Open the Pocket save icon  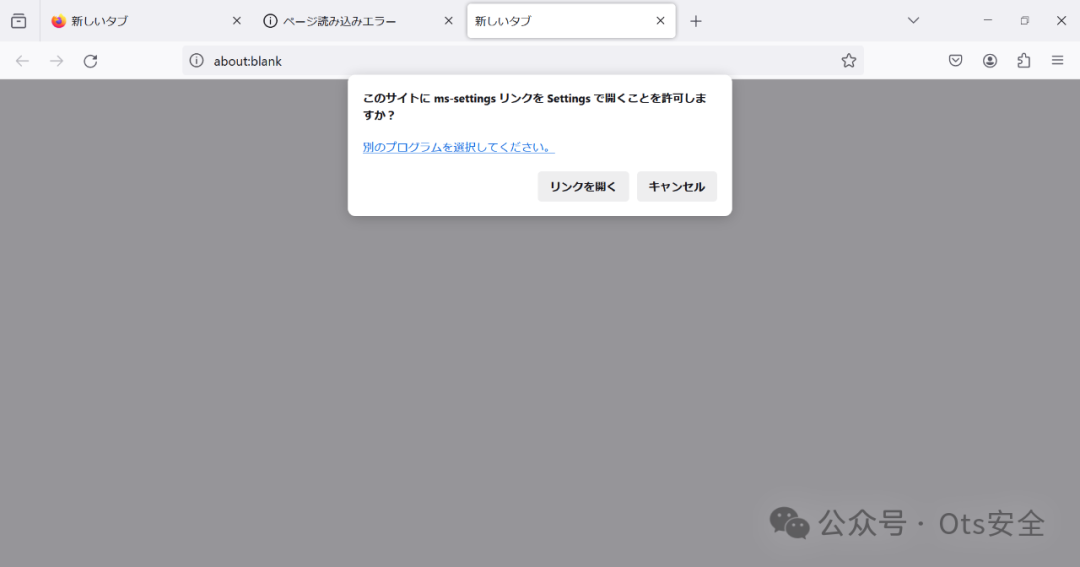click(x=955, y=61)
